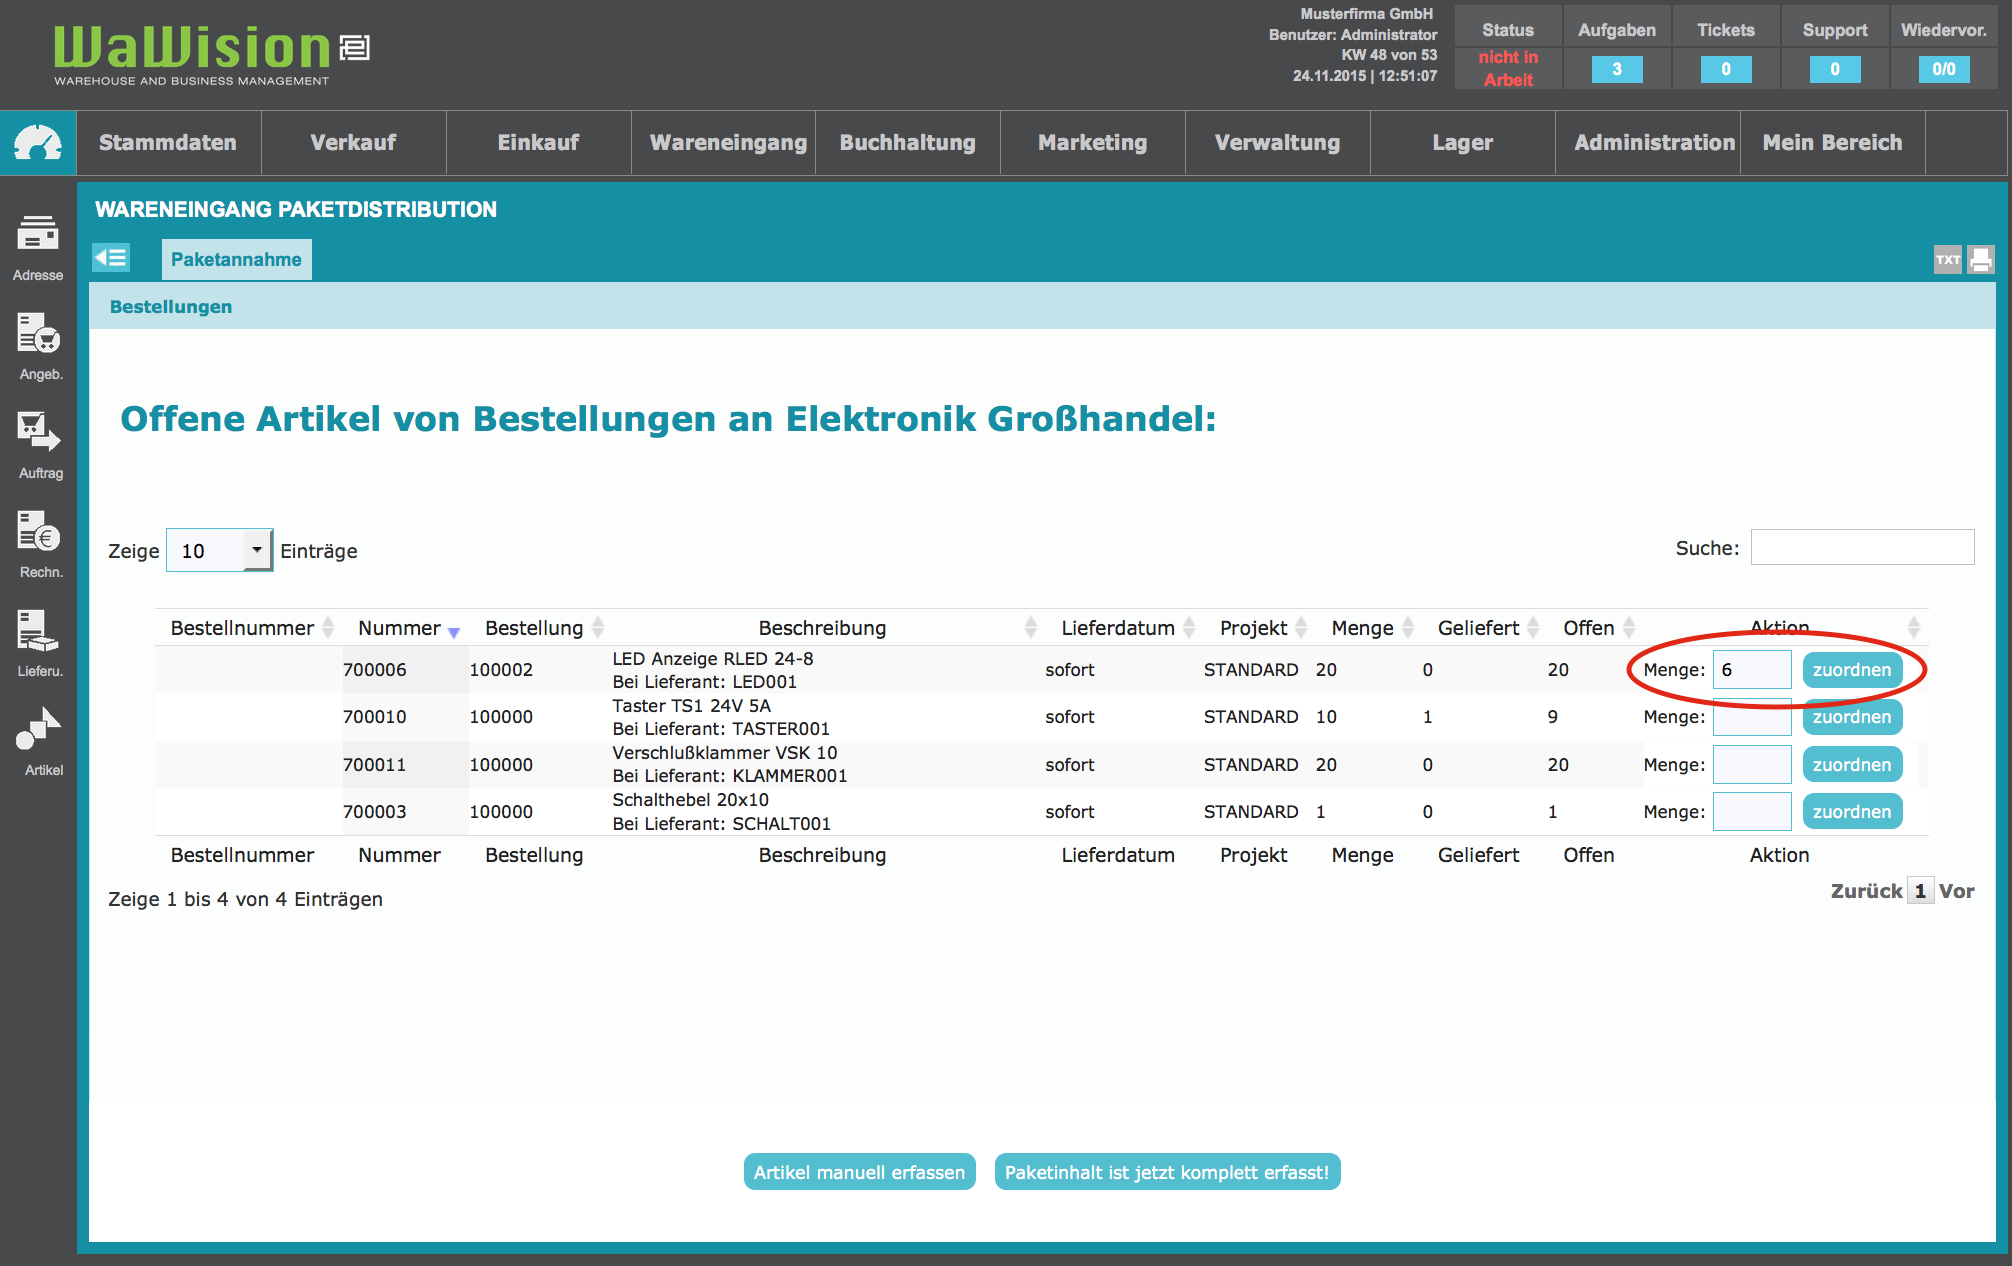The image size is (2012, 1266).
Task: Click the TXT export icon
Action: [1947, 260]
